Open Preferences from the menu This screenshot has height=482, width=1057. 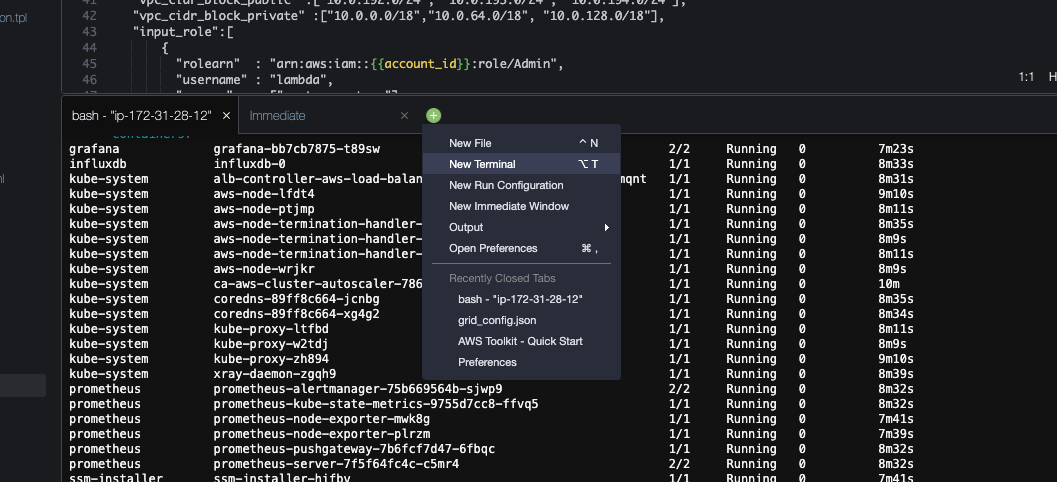493,248
